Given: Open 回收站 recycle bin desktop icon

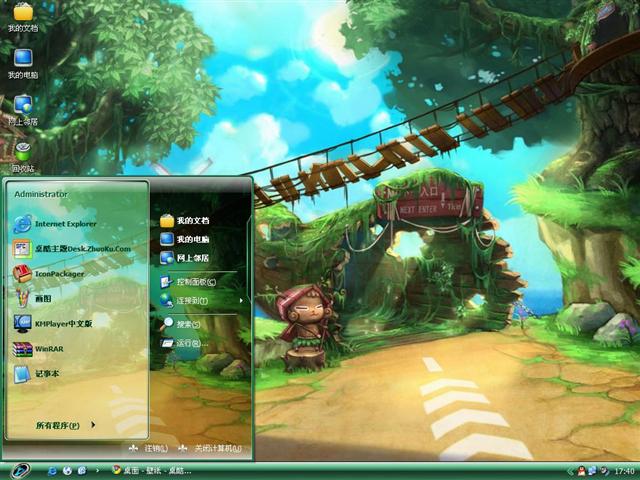Looking at the screenshot, I should click(23, 157).
